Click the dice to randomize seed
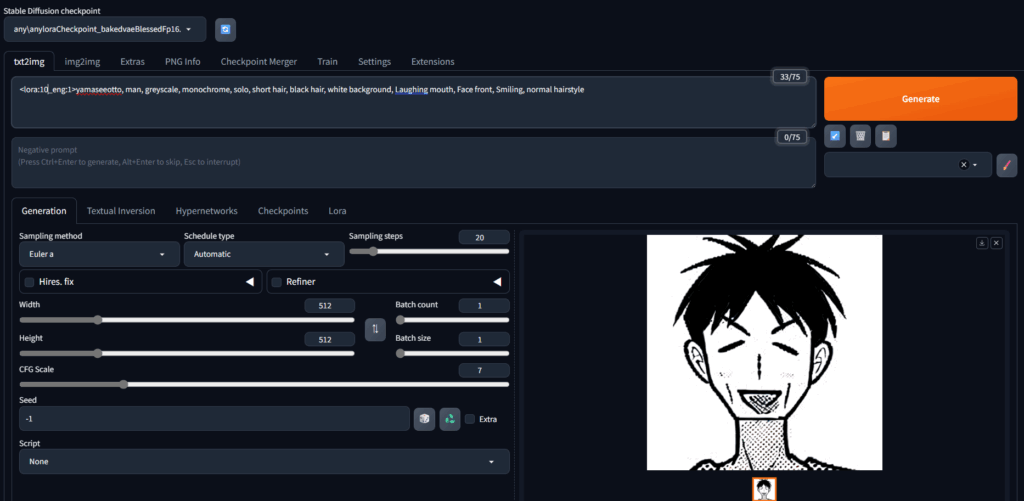The width and height of the screenshot is (1024, 501). coord(424,419)
